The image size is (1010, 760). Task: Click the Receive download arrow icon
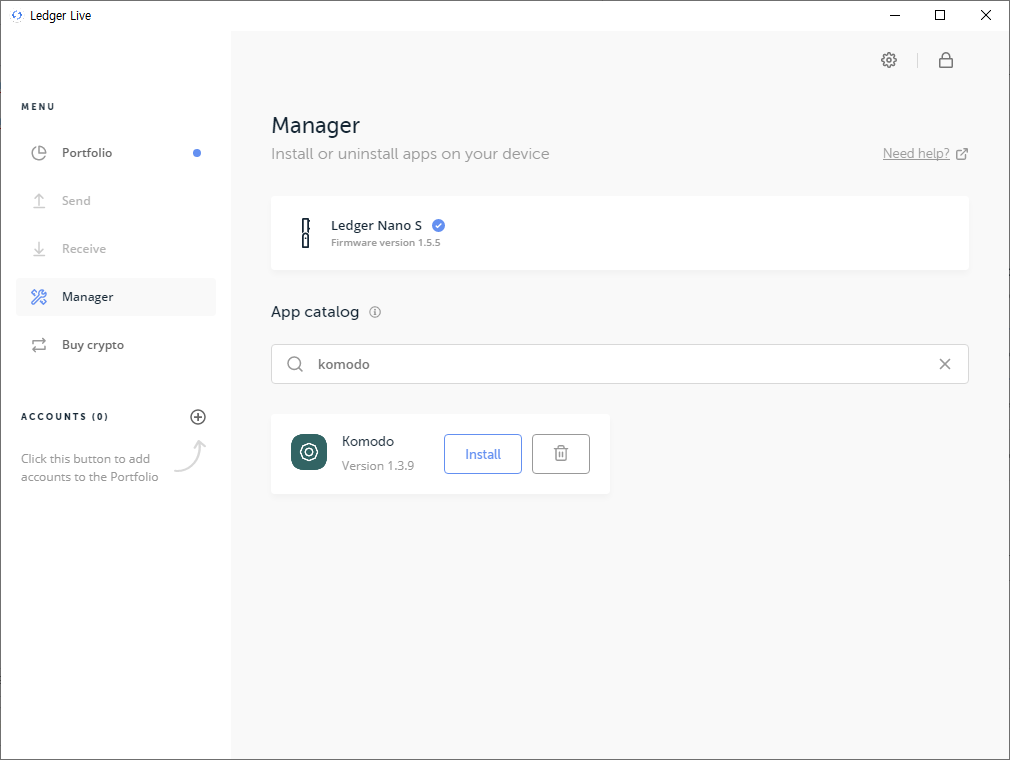(x=39, y=249)
